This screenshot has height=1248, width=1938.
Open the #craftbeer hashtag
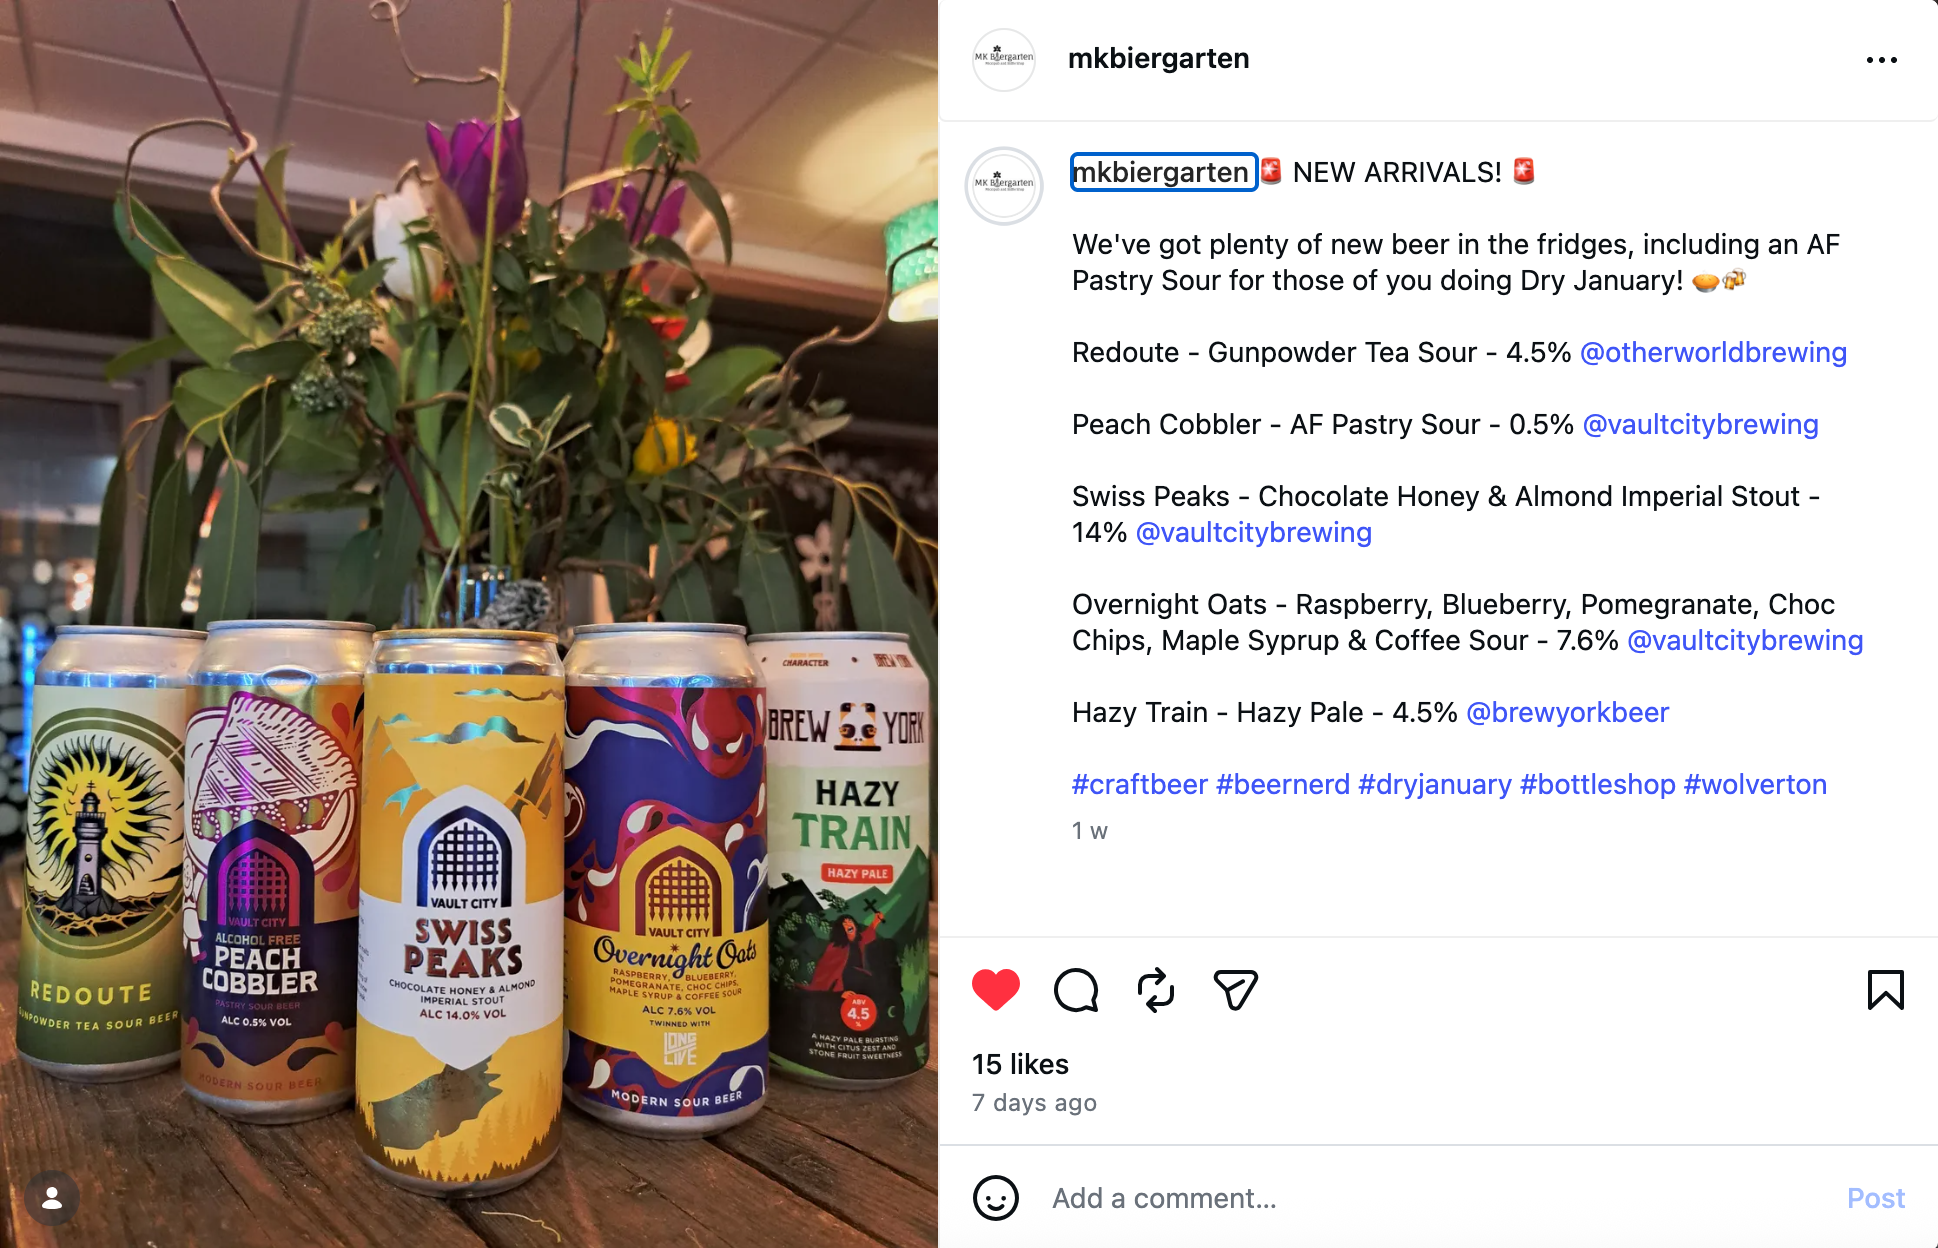pos(1140,784)
